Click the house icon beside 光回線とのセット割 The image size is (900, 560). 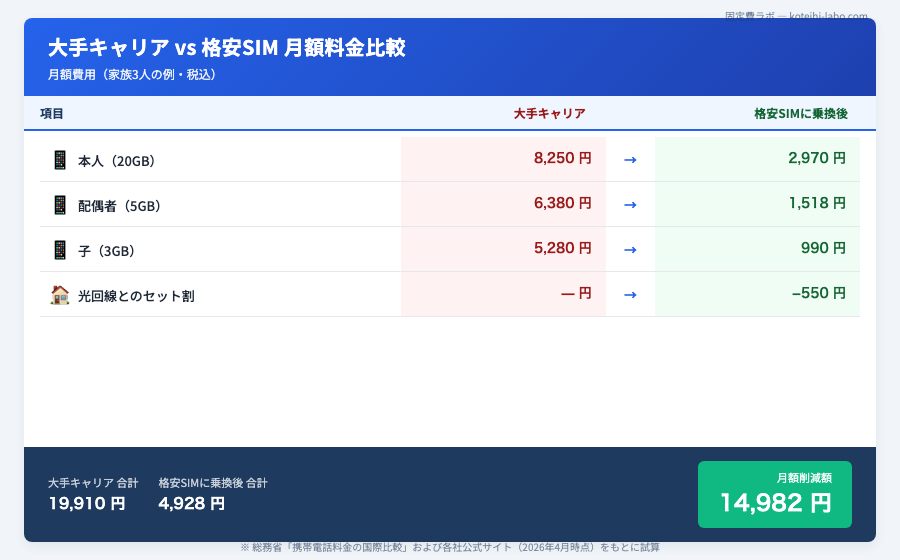60,295
